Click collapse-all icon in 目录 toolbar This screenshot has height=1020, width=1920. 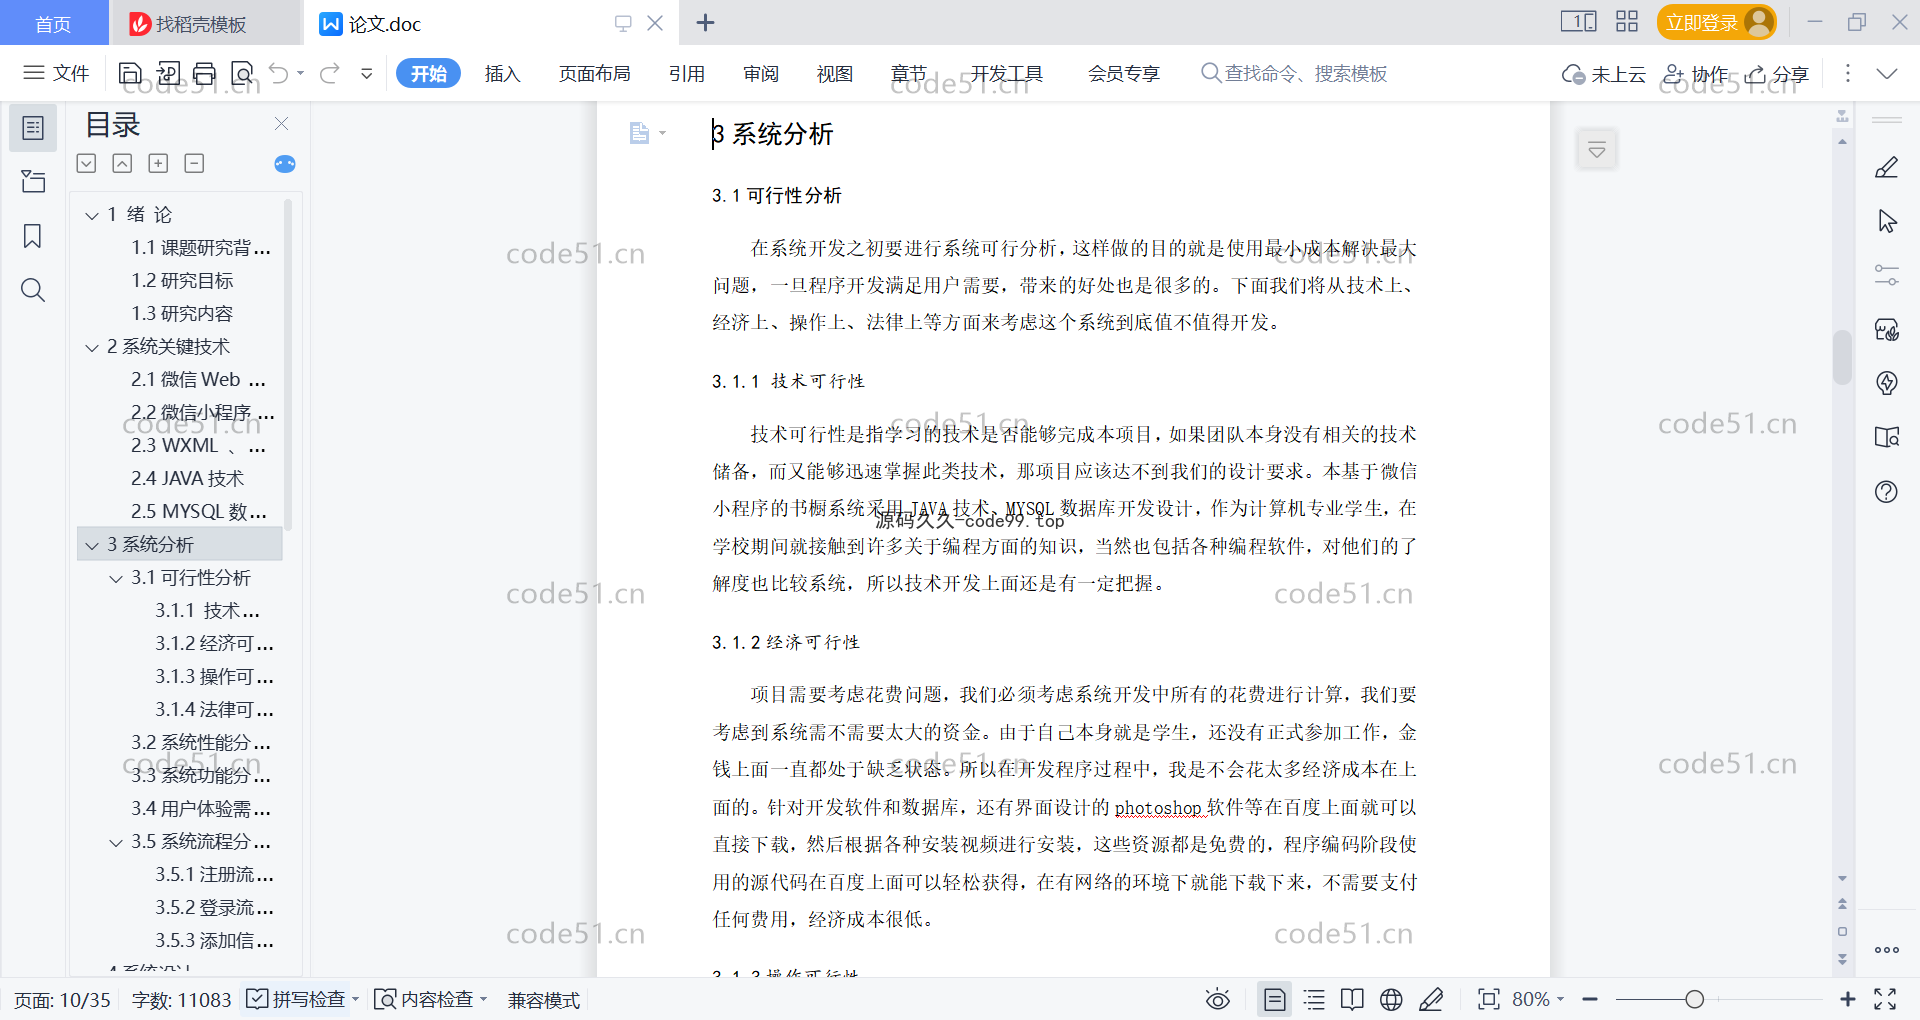pyautogui.click(x=194, y=163)
